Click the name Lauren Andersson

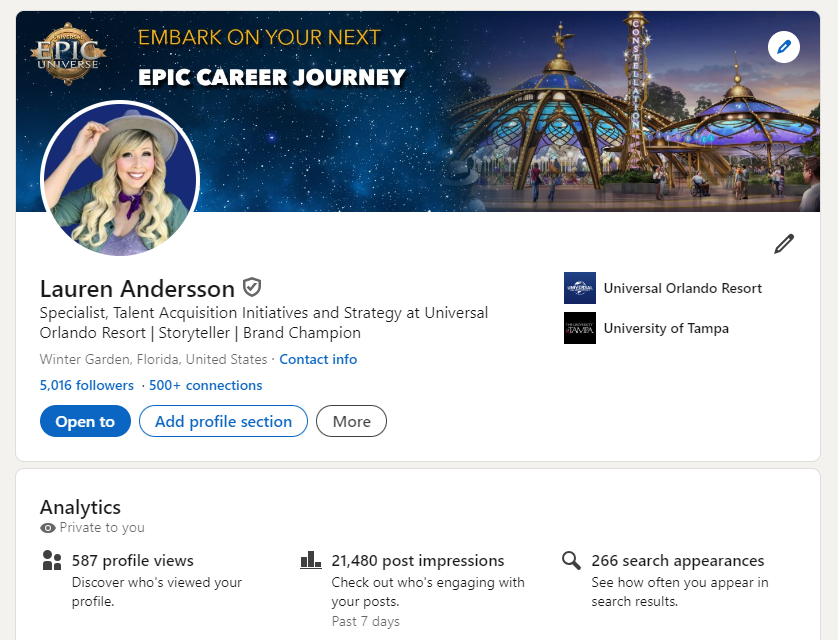[x=137, y=288]
